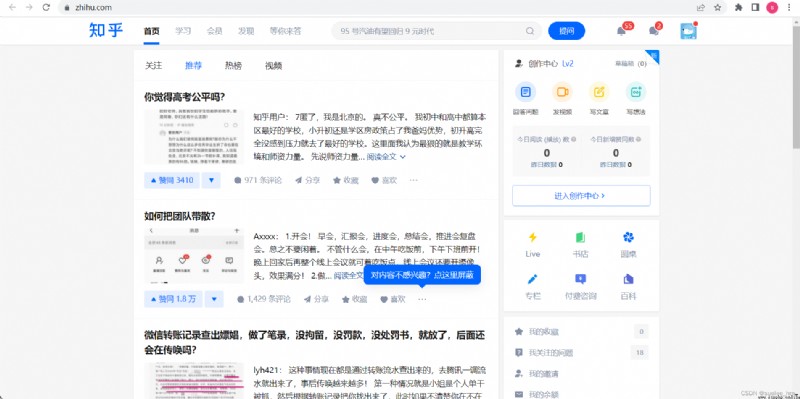Image resolution: width=800 pixels, height=399 pixels.
Task: Like the 团队带散 answer with heart
Action: [392, 299]
